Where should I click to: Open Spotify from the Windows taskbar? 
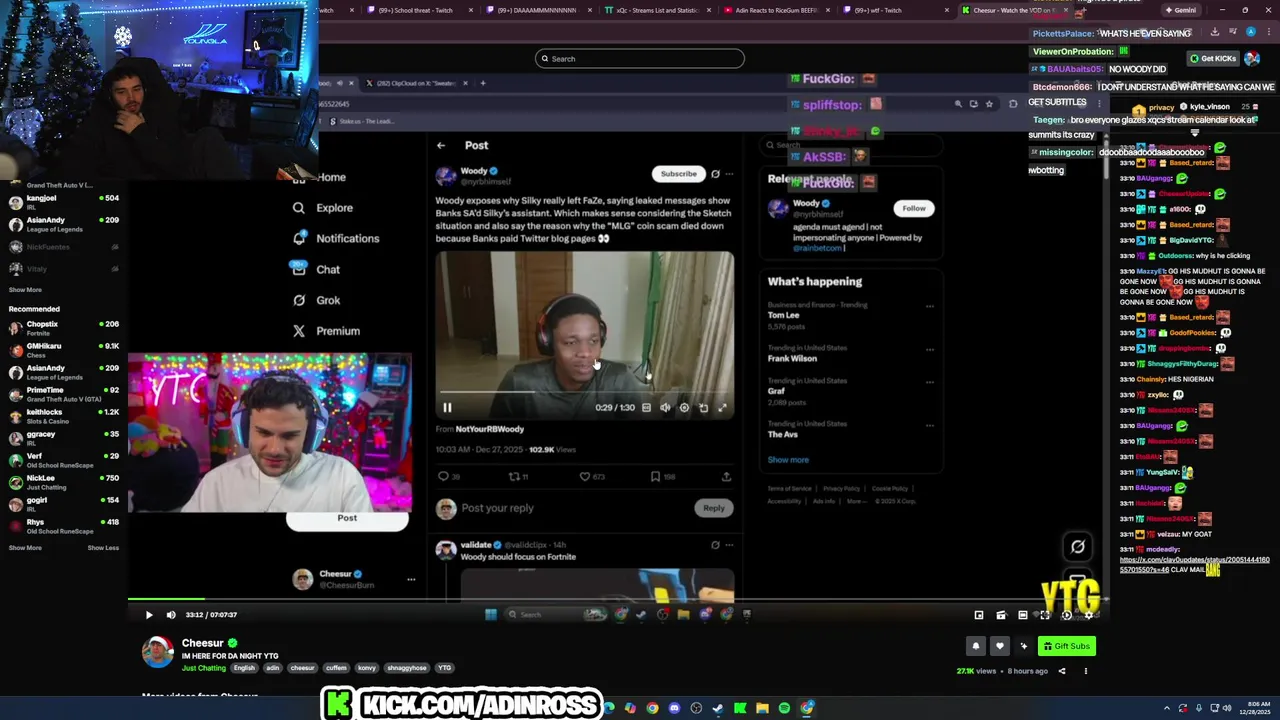point(784,708)
